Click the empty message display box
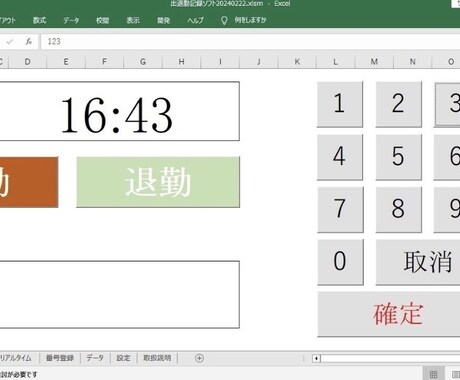Image resolution: width=460 pixels, height=380 pixels. 119,295
